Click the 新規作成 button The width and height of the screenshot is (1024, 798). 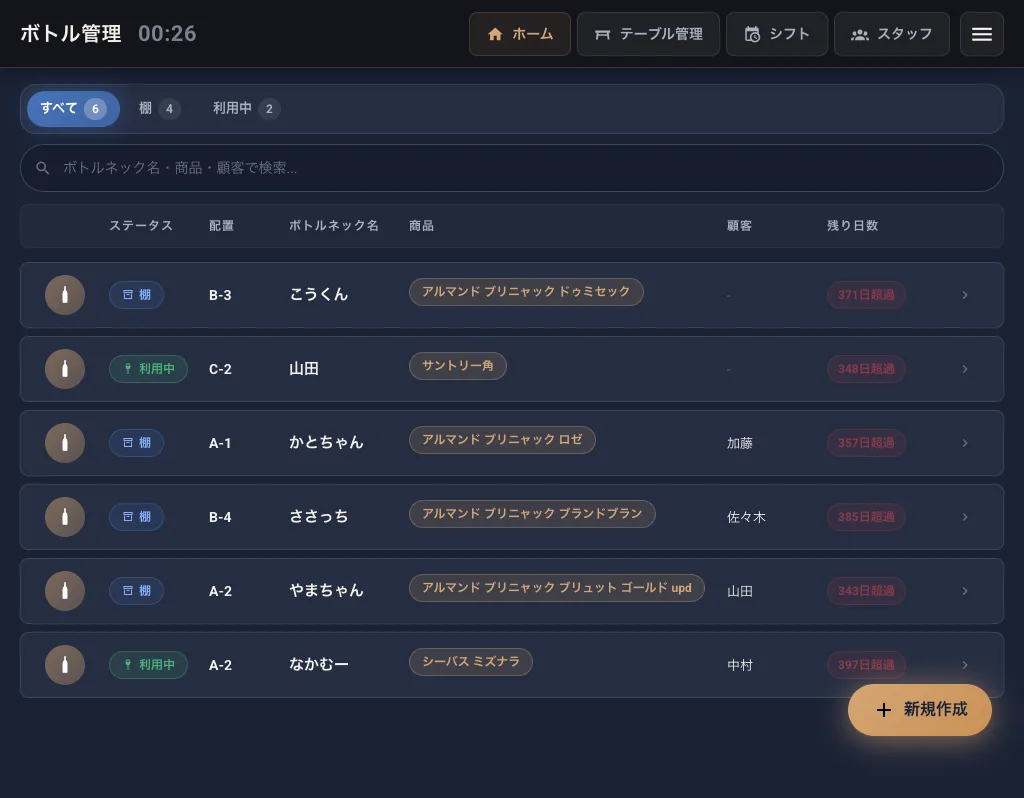tap(920, 710)
